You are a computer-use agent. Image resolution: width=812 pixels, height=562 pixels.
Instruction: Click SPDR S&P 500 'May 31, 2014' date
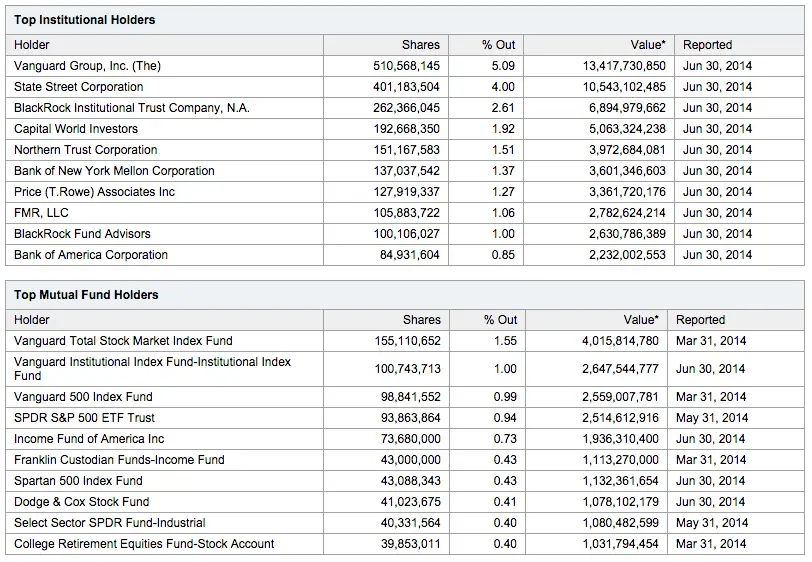[x=712, y=418]
